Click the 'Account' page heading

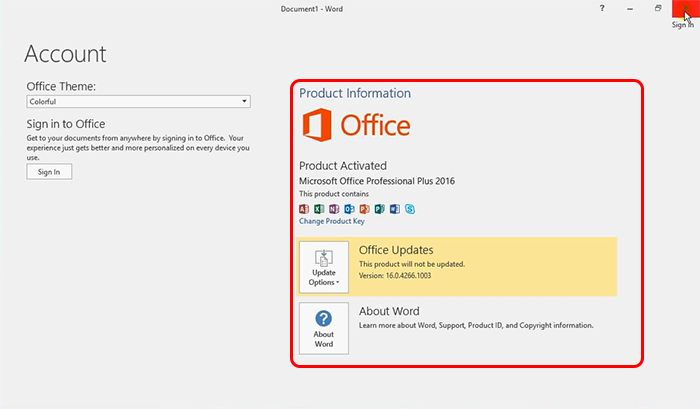click(65, 54)
